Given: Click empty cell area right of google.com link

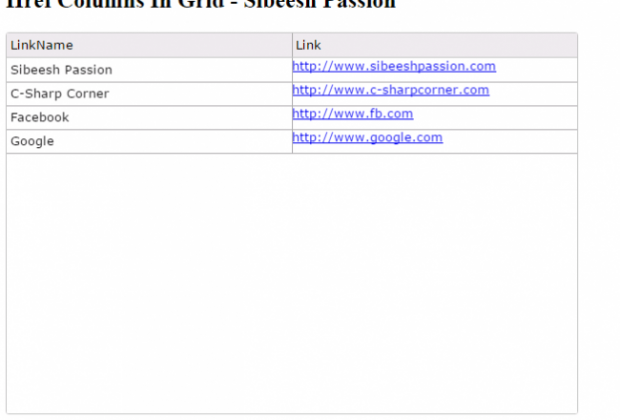Looking at the screenshot, I should [510, 141].
